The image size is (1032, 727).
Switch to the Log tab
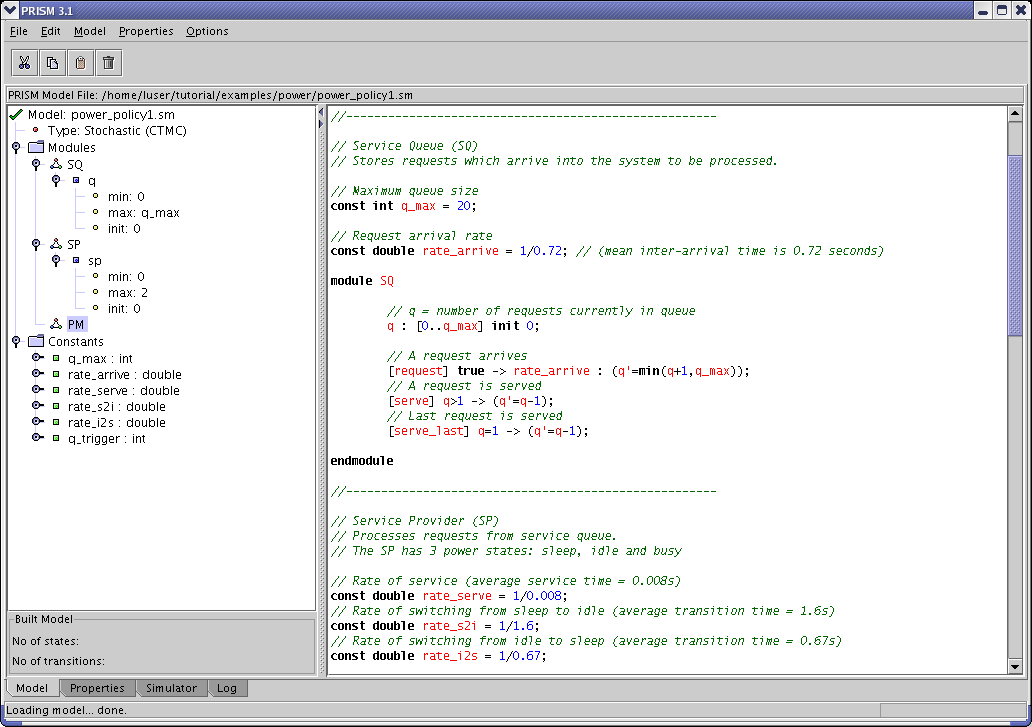pyautogui.click(x=227, y=688)
